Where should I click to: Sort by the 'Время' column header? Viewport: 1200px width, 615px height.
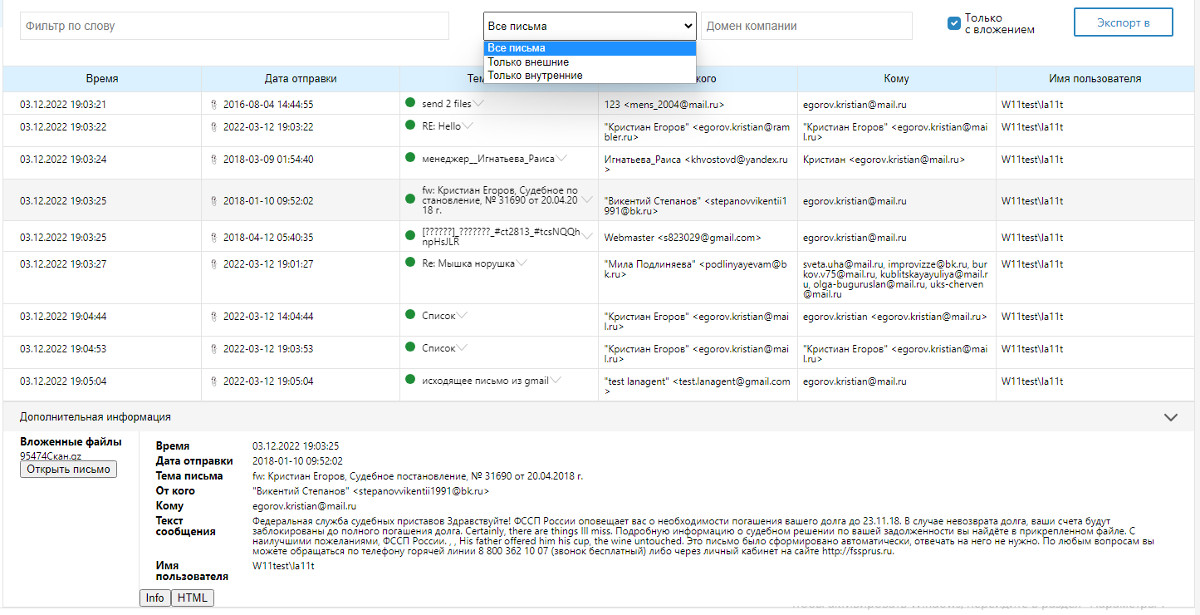coord(102,78)
